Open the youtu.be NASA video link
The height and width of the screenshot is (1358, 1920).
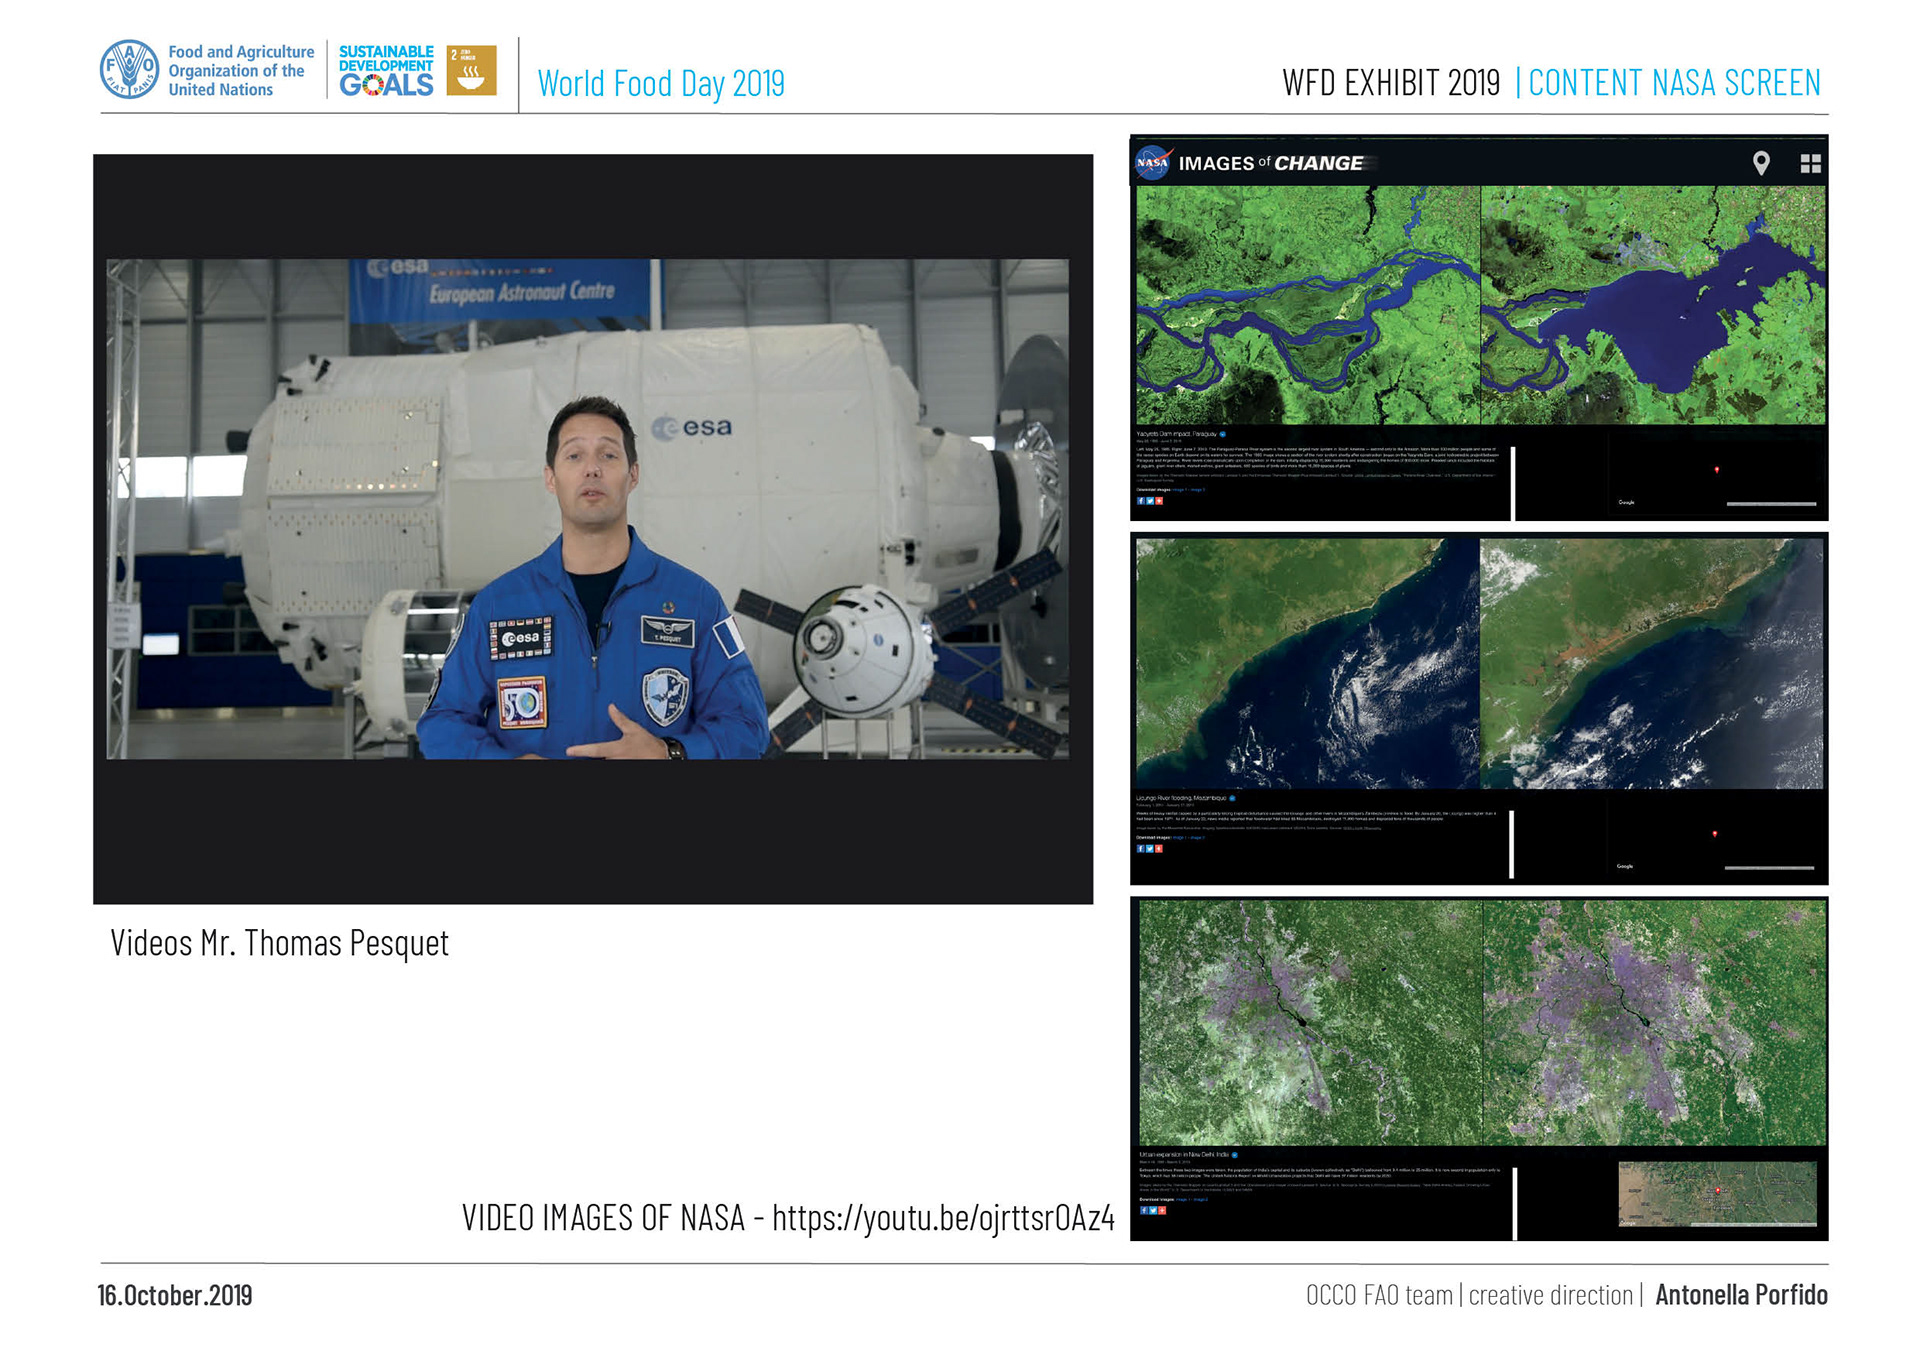point(942,1218)
